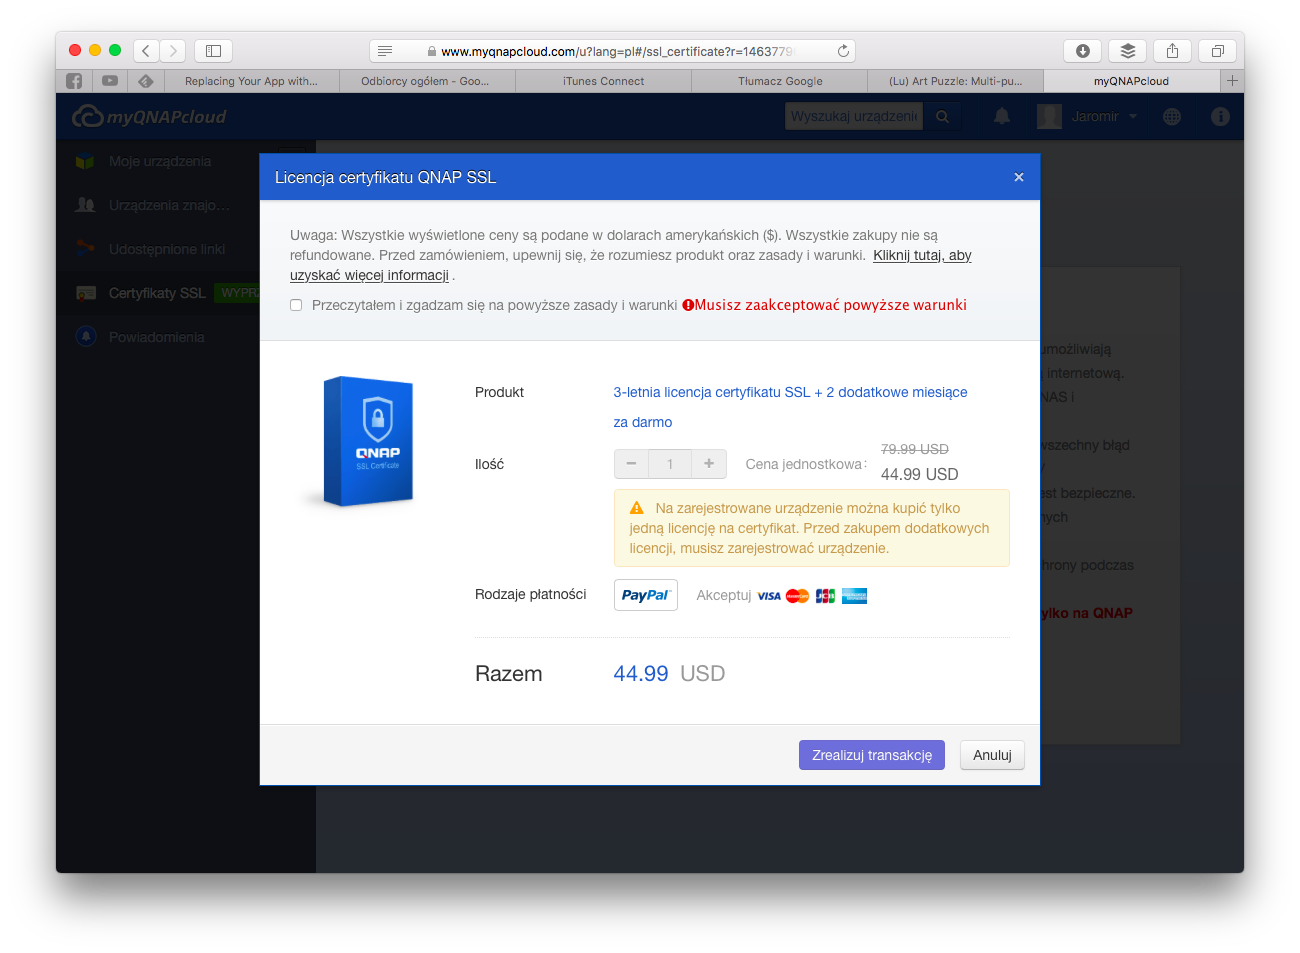The height and width of the screenshot is (953, 1300).
Task: Open the pinned Facebook tab
Action: pyautogui.click(x=74, y=81)
